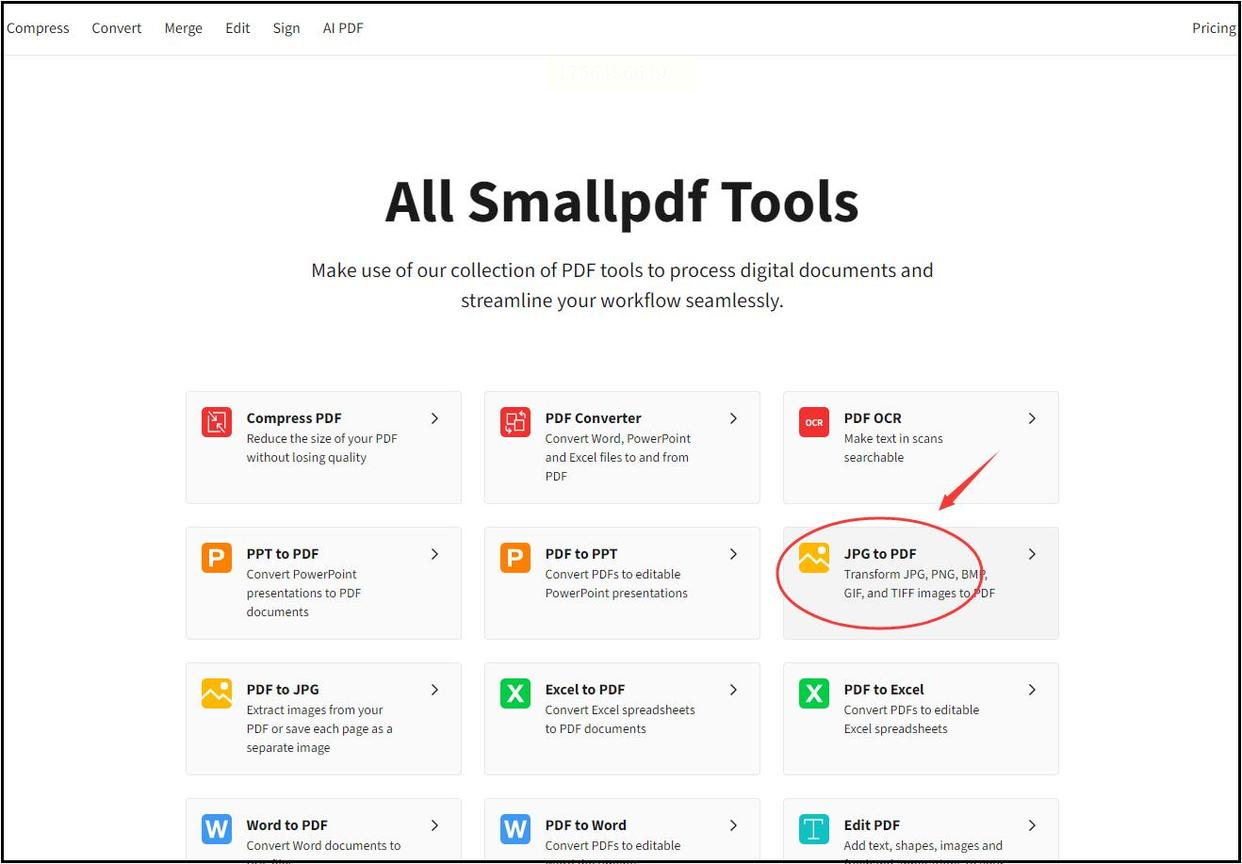1242x864 pixels.
Task: Select the JPG to PDF title
Action: tap(880, 554)
